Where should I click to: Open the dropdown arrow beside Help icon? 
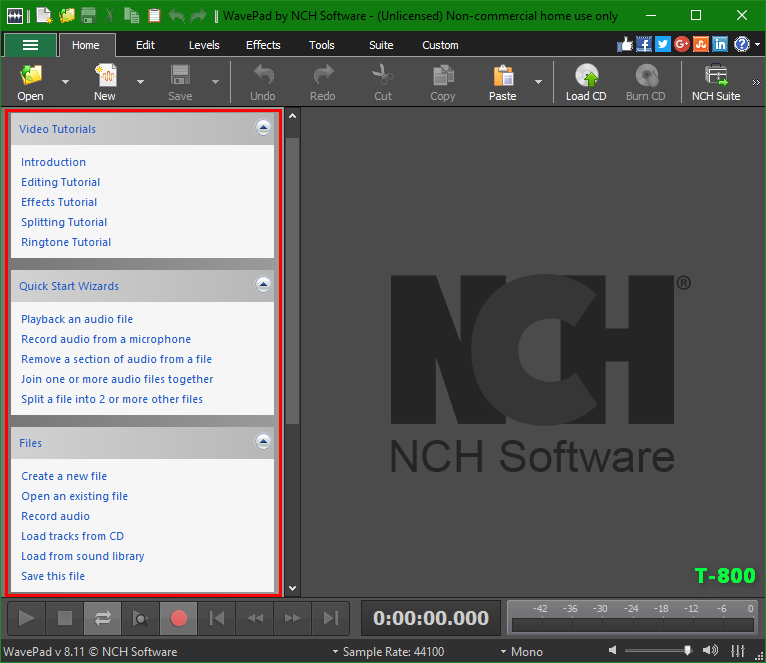click(757, 44)
